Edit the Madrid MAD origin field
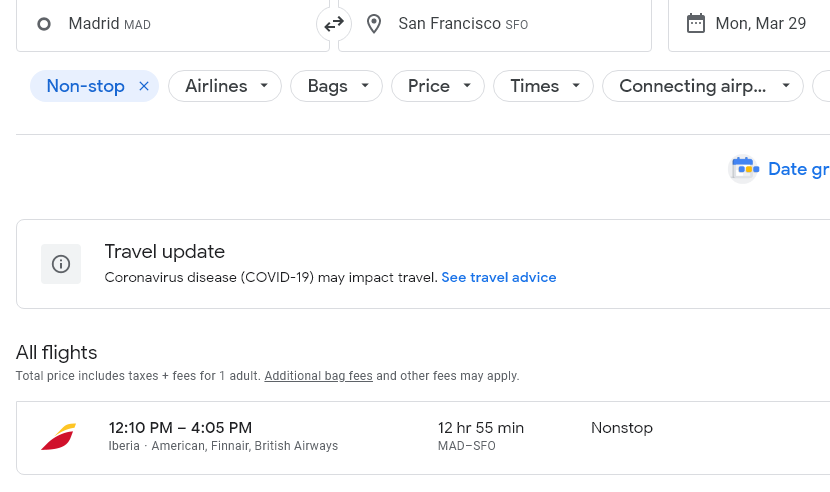This screenshot has width=830, height=492. pyautogui.click(x=173, y=24)
